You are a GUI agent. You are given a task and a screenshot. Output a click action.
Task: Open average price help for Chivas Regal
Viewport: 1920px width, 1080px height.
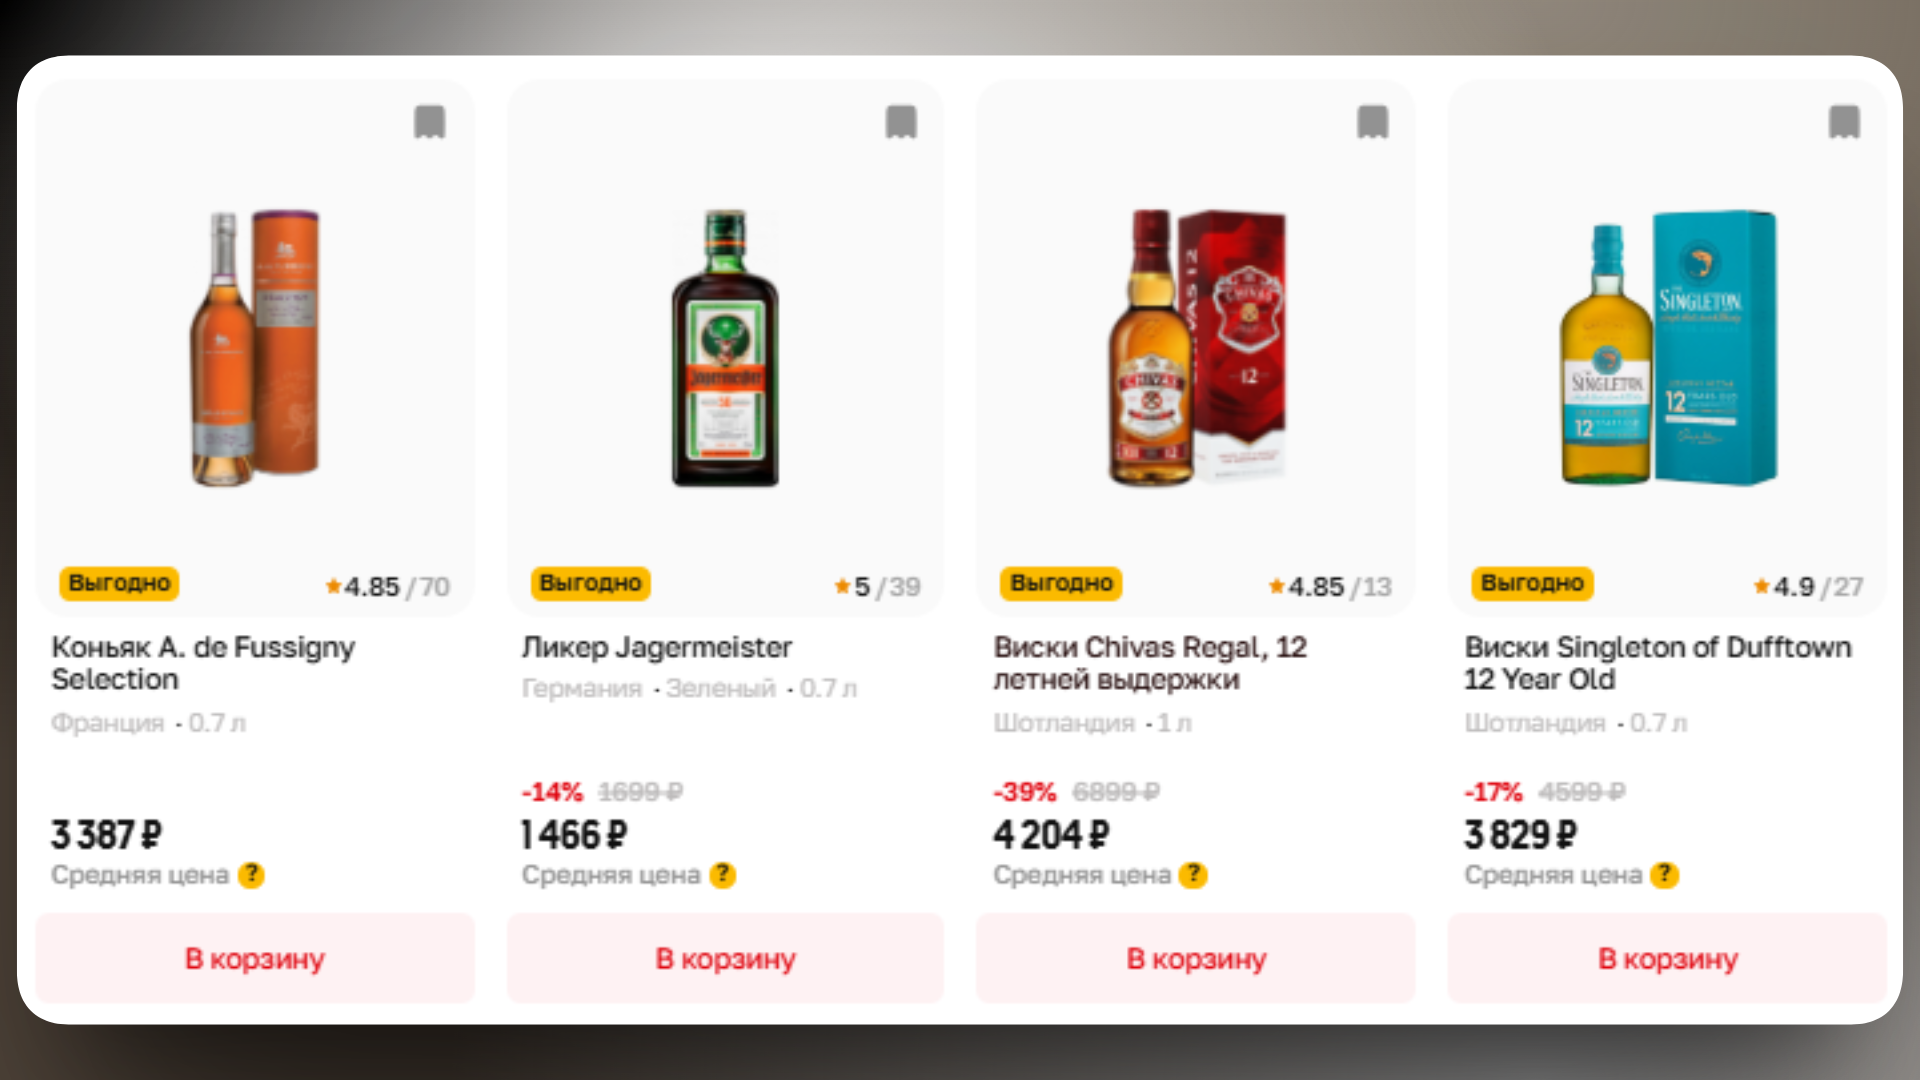coord(1191,875)
